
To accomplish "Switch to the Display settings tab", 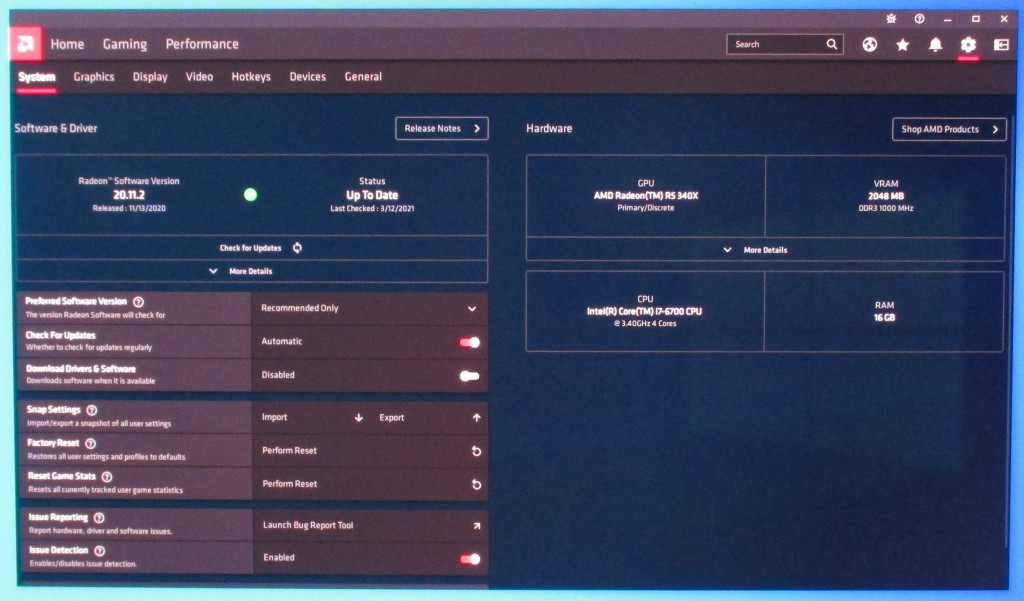I will (x=150, y=76).
